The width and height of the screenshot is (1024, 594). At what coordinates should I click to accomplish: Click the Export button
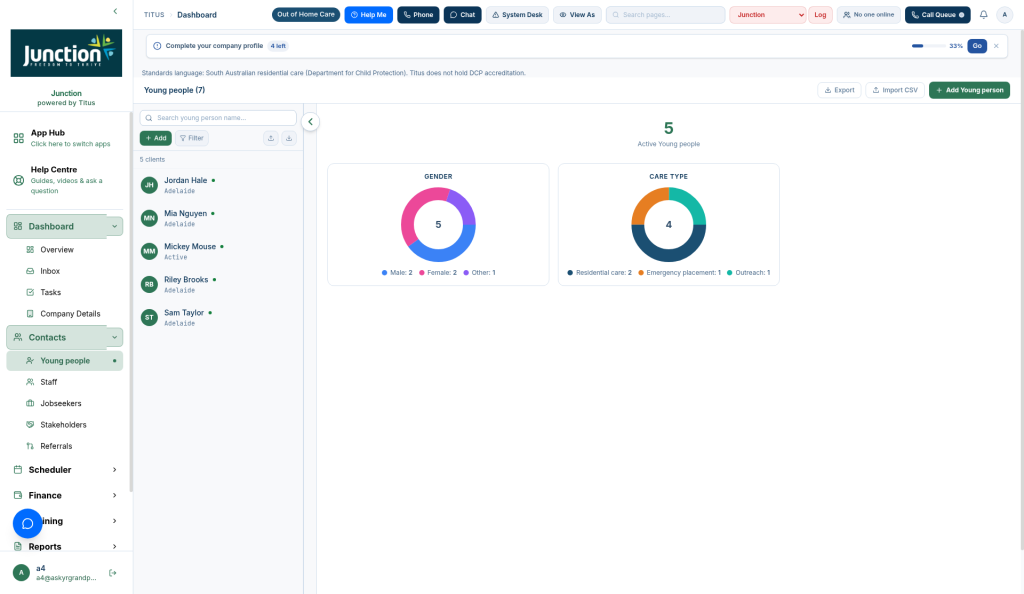point(840,90)
